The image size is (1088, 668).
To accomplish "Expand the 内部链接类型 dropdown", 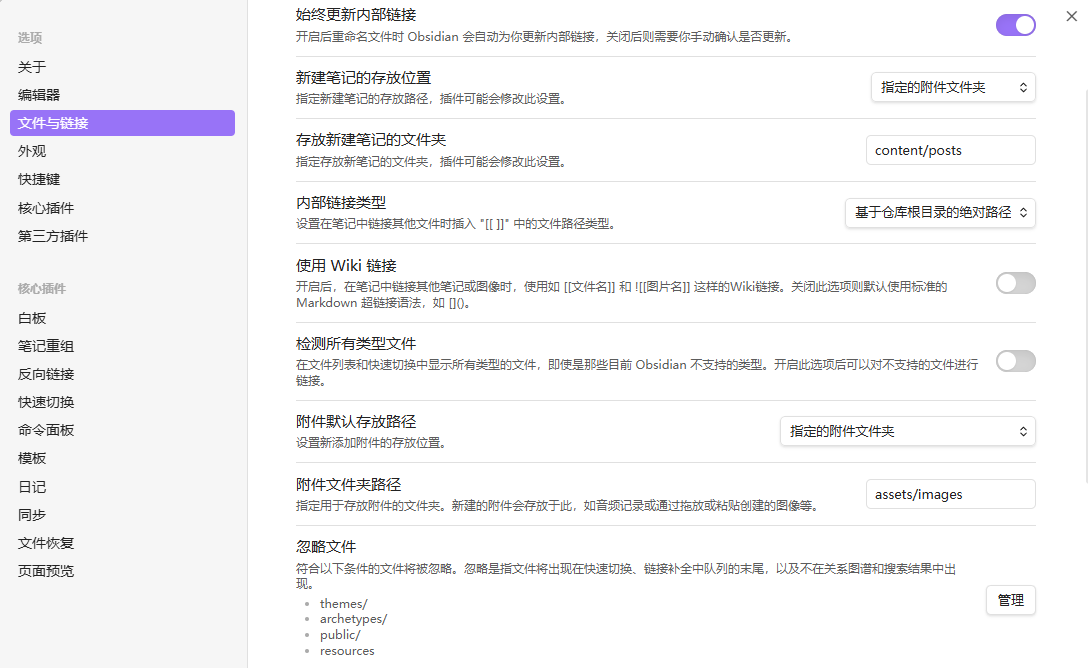I will [x=940, y=212].
